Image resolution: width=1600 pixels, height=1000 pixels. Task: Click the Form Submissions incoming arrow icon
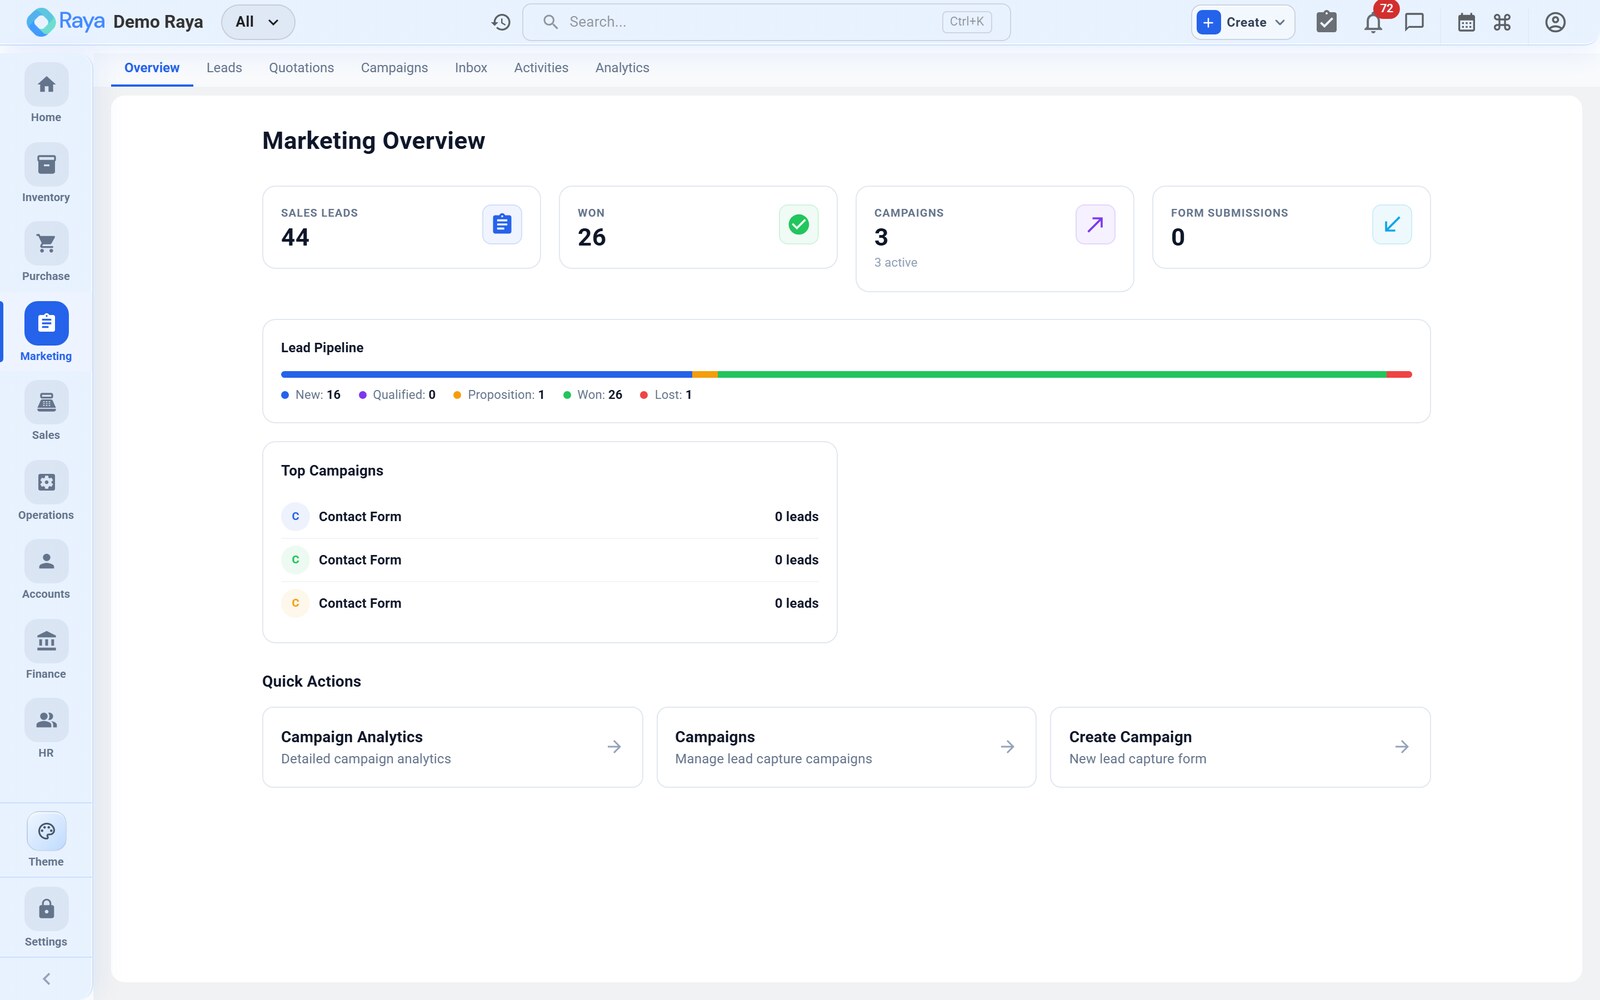coord(1392,224)
